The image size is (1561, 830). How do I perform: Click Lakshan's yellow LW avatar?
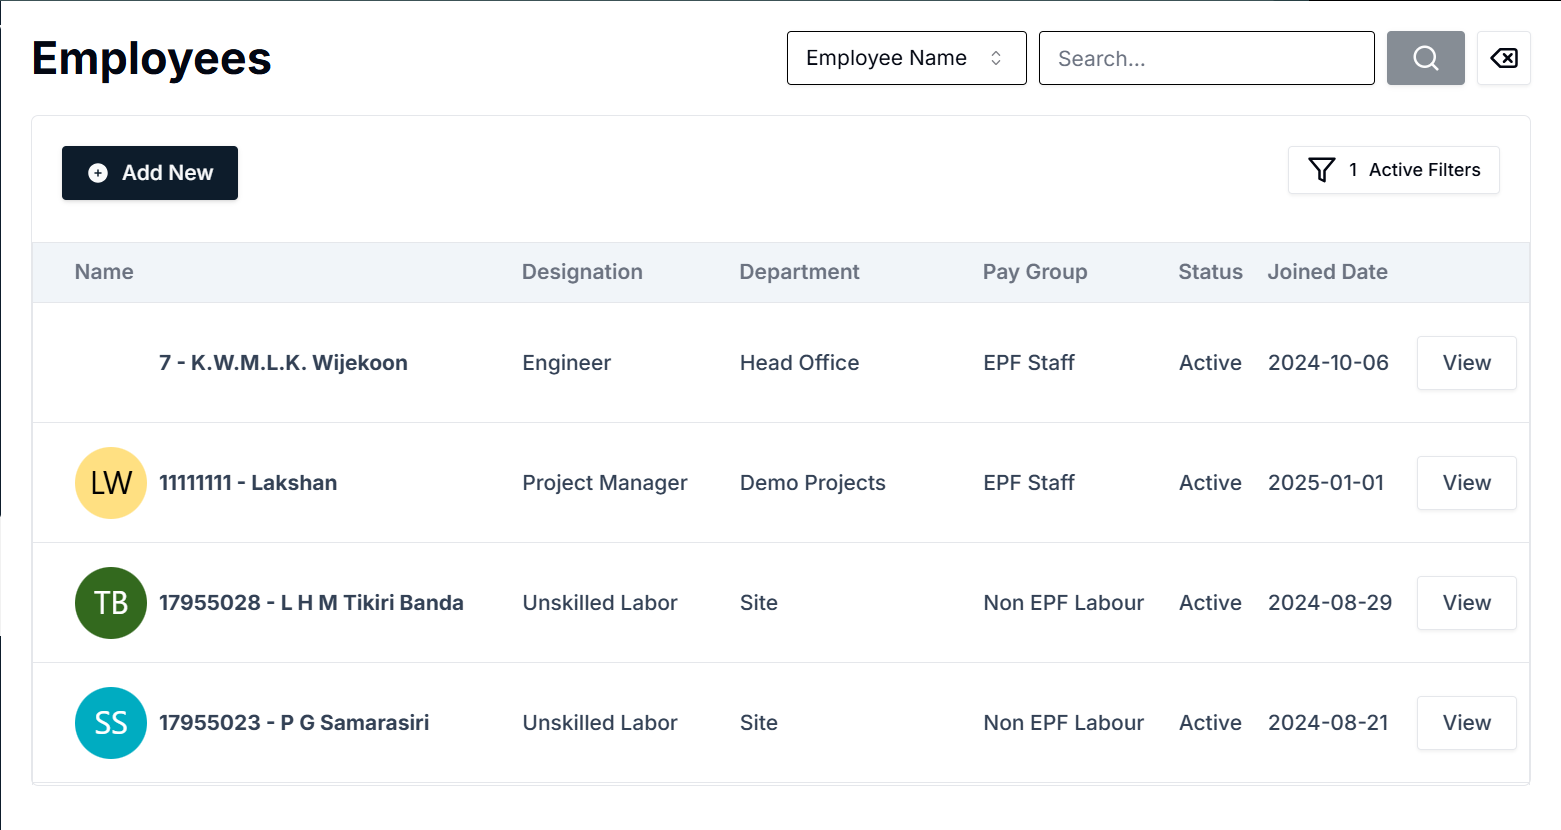[110, 483]
